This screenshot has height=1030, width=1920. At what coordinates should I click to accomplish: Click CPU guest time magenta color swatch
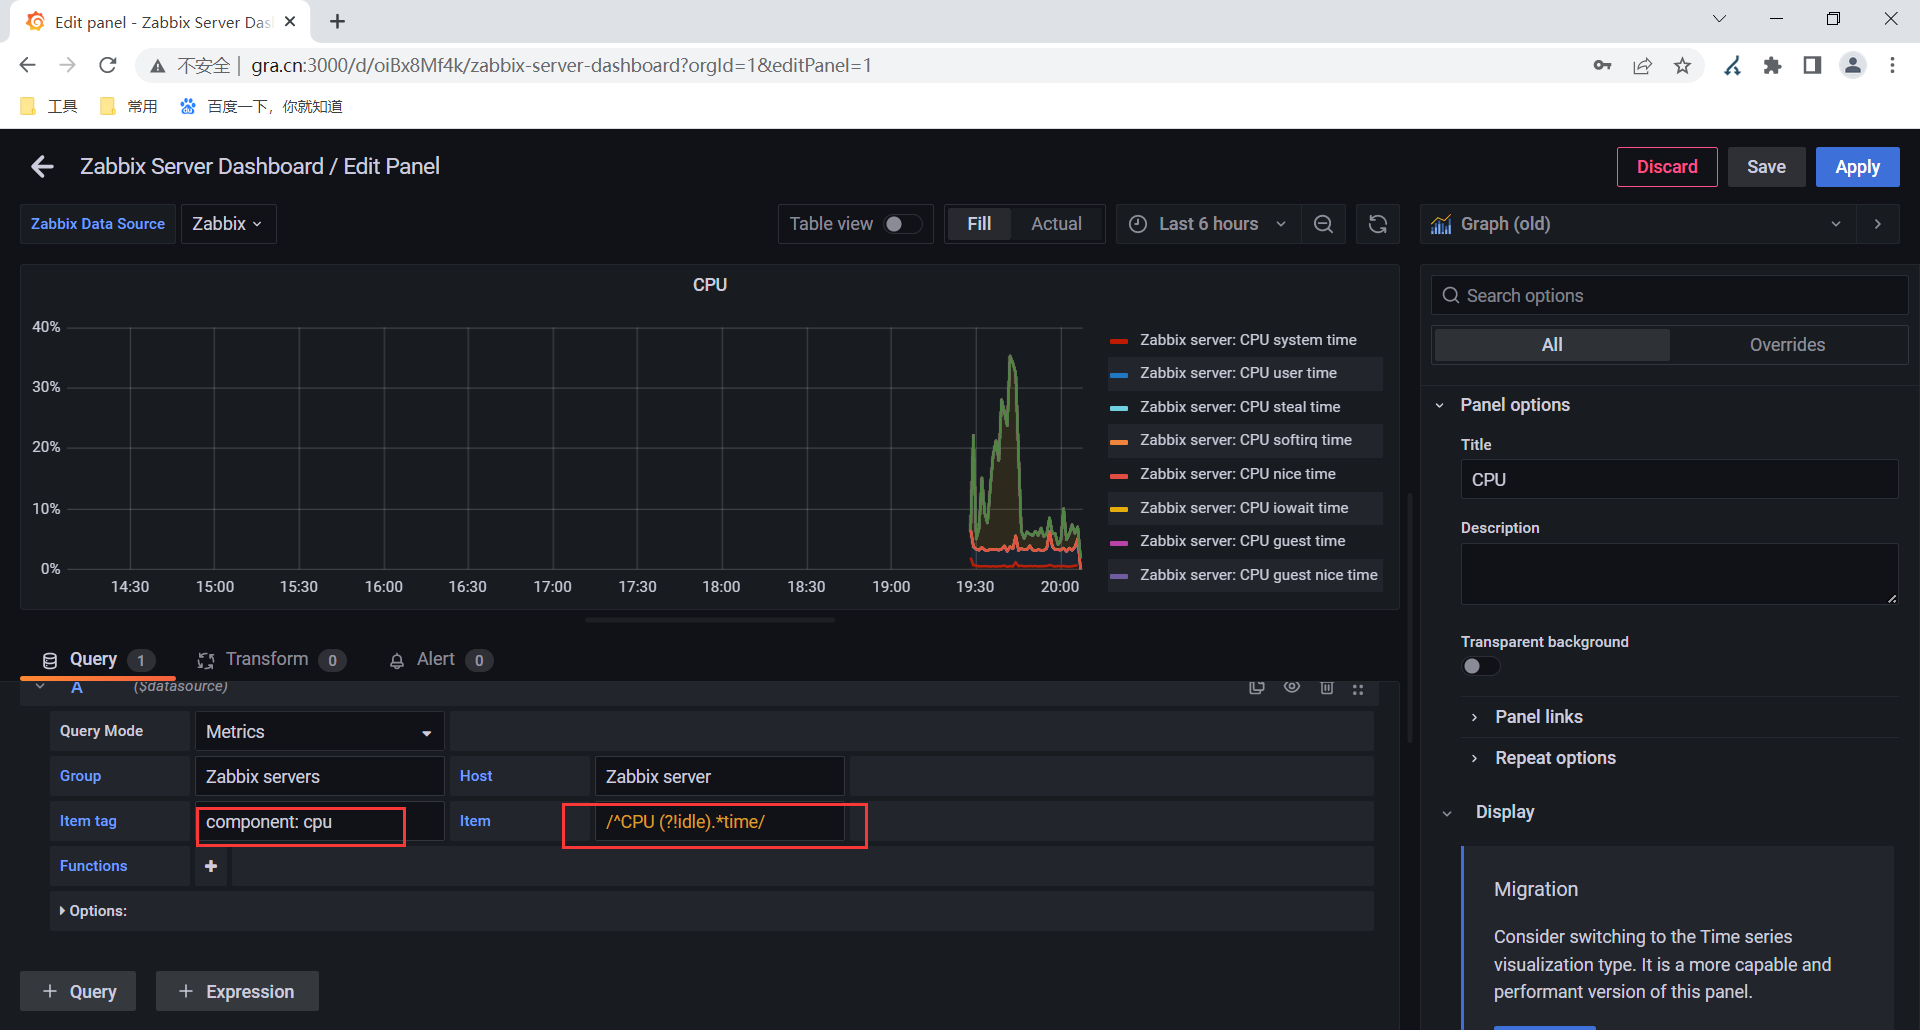coord(1119,542)
